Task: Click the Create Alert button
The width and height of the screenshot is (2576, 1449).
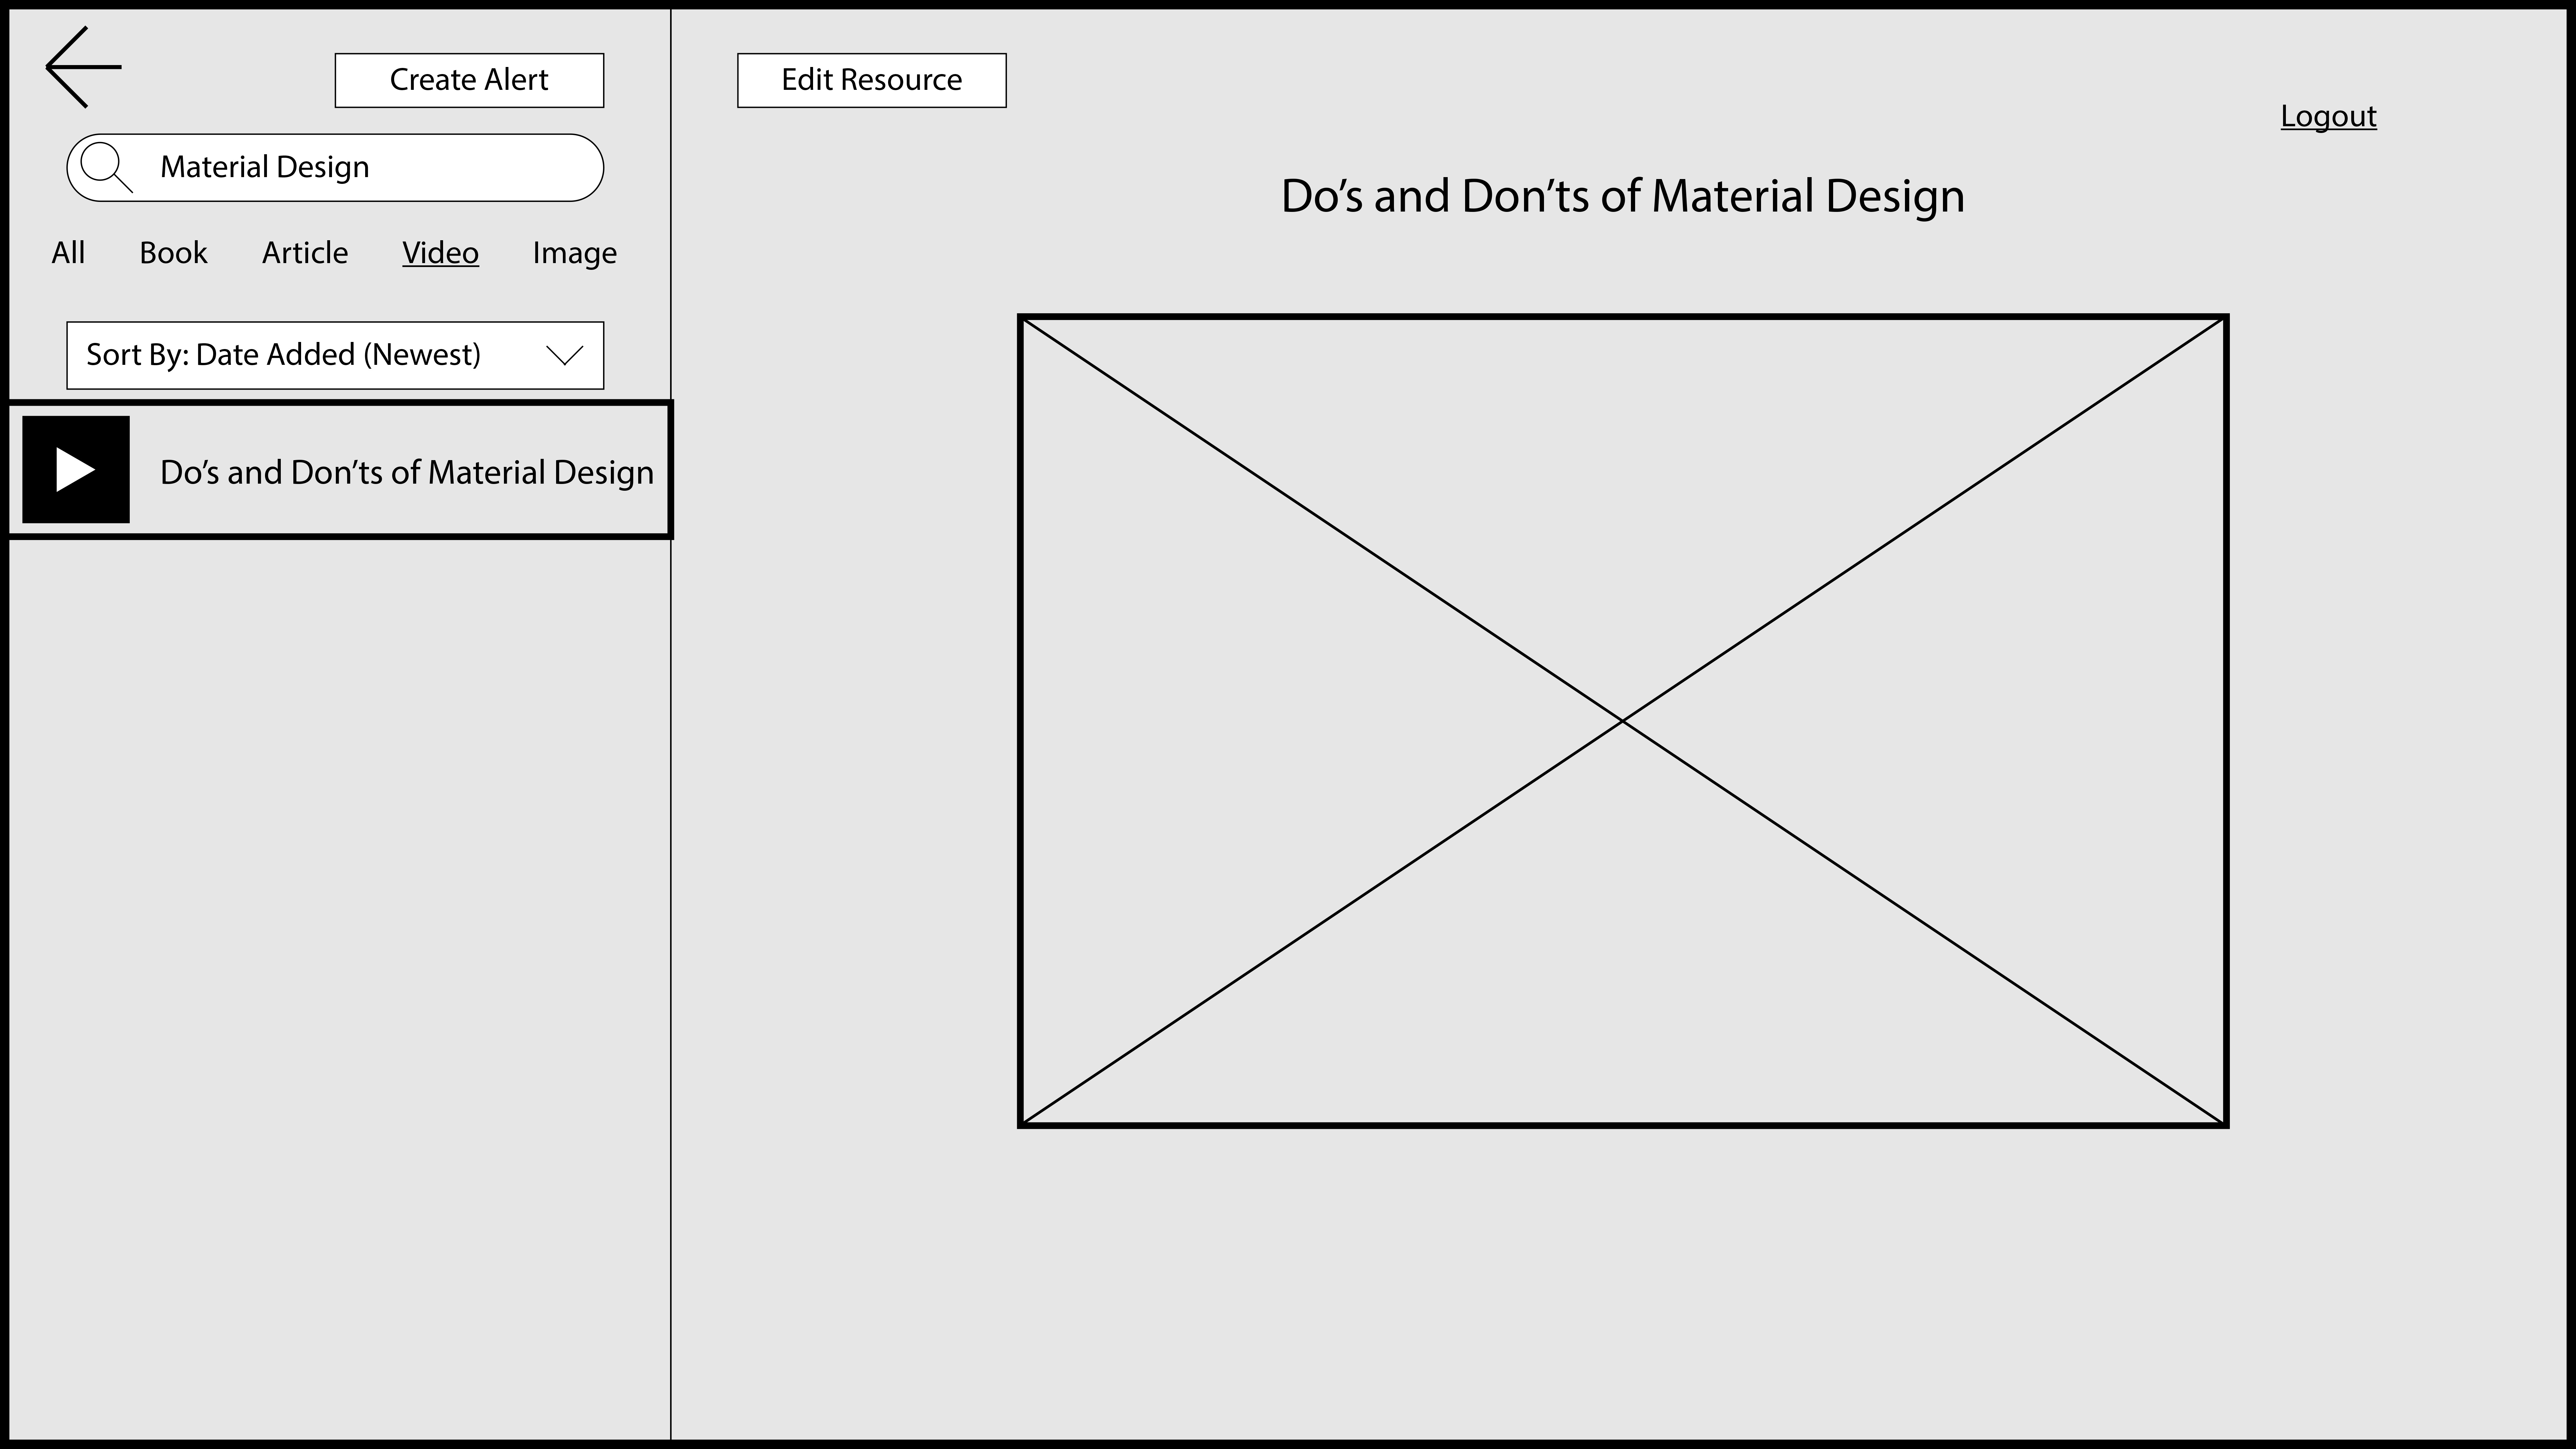Action: [469, 80]
